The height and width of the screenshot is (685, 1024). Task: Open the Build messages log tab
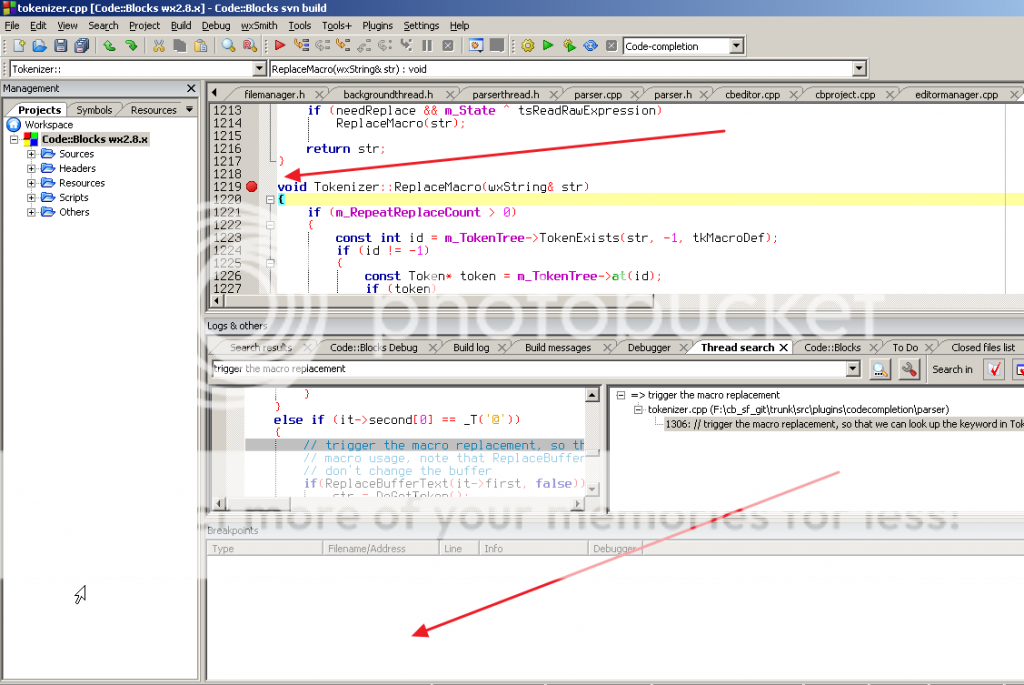tap(558, 347)
